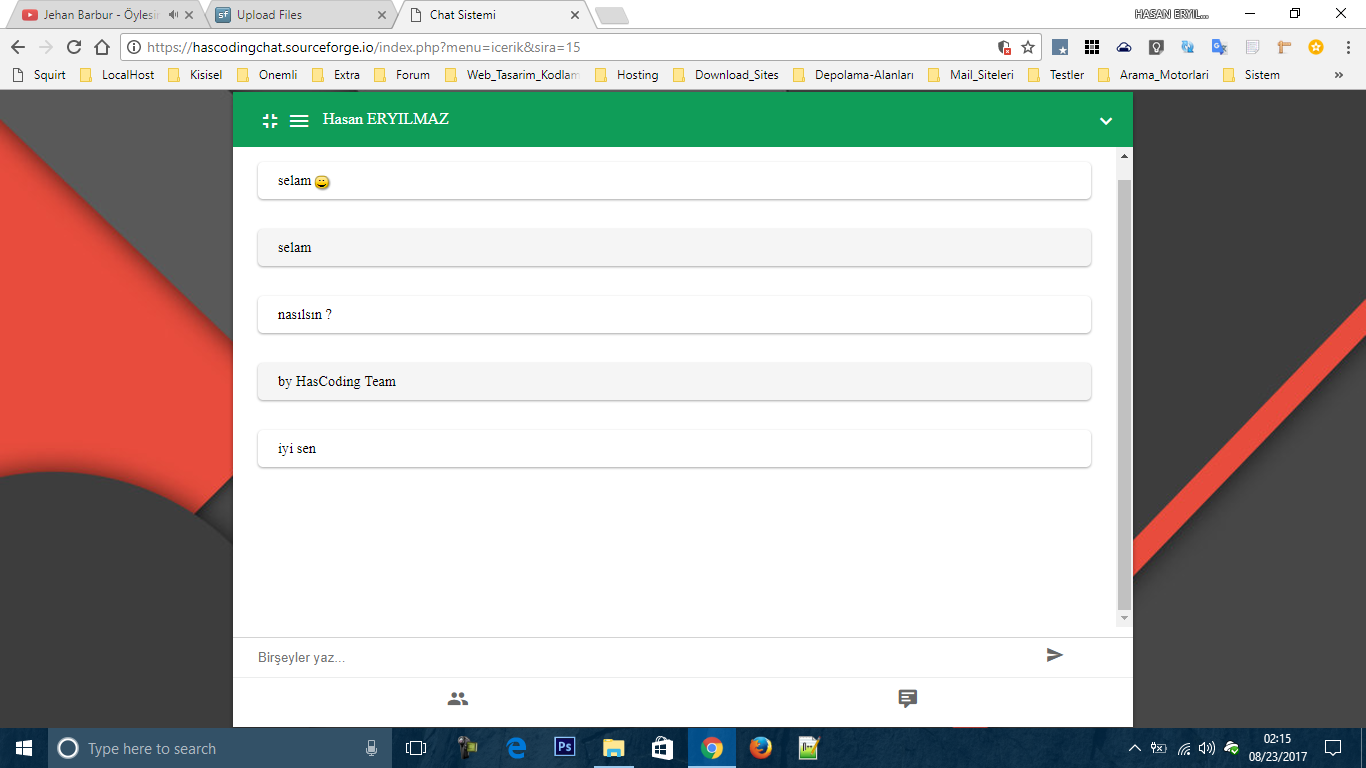Viewport: 1366px width, 768px height.
Task: Click the send message arrow icon
Action: 1056,655
